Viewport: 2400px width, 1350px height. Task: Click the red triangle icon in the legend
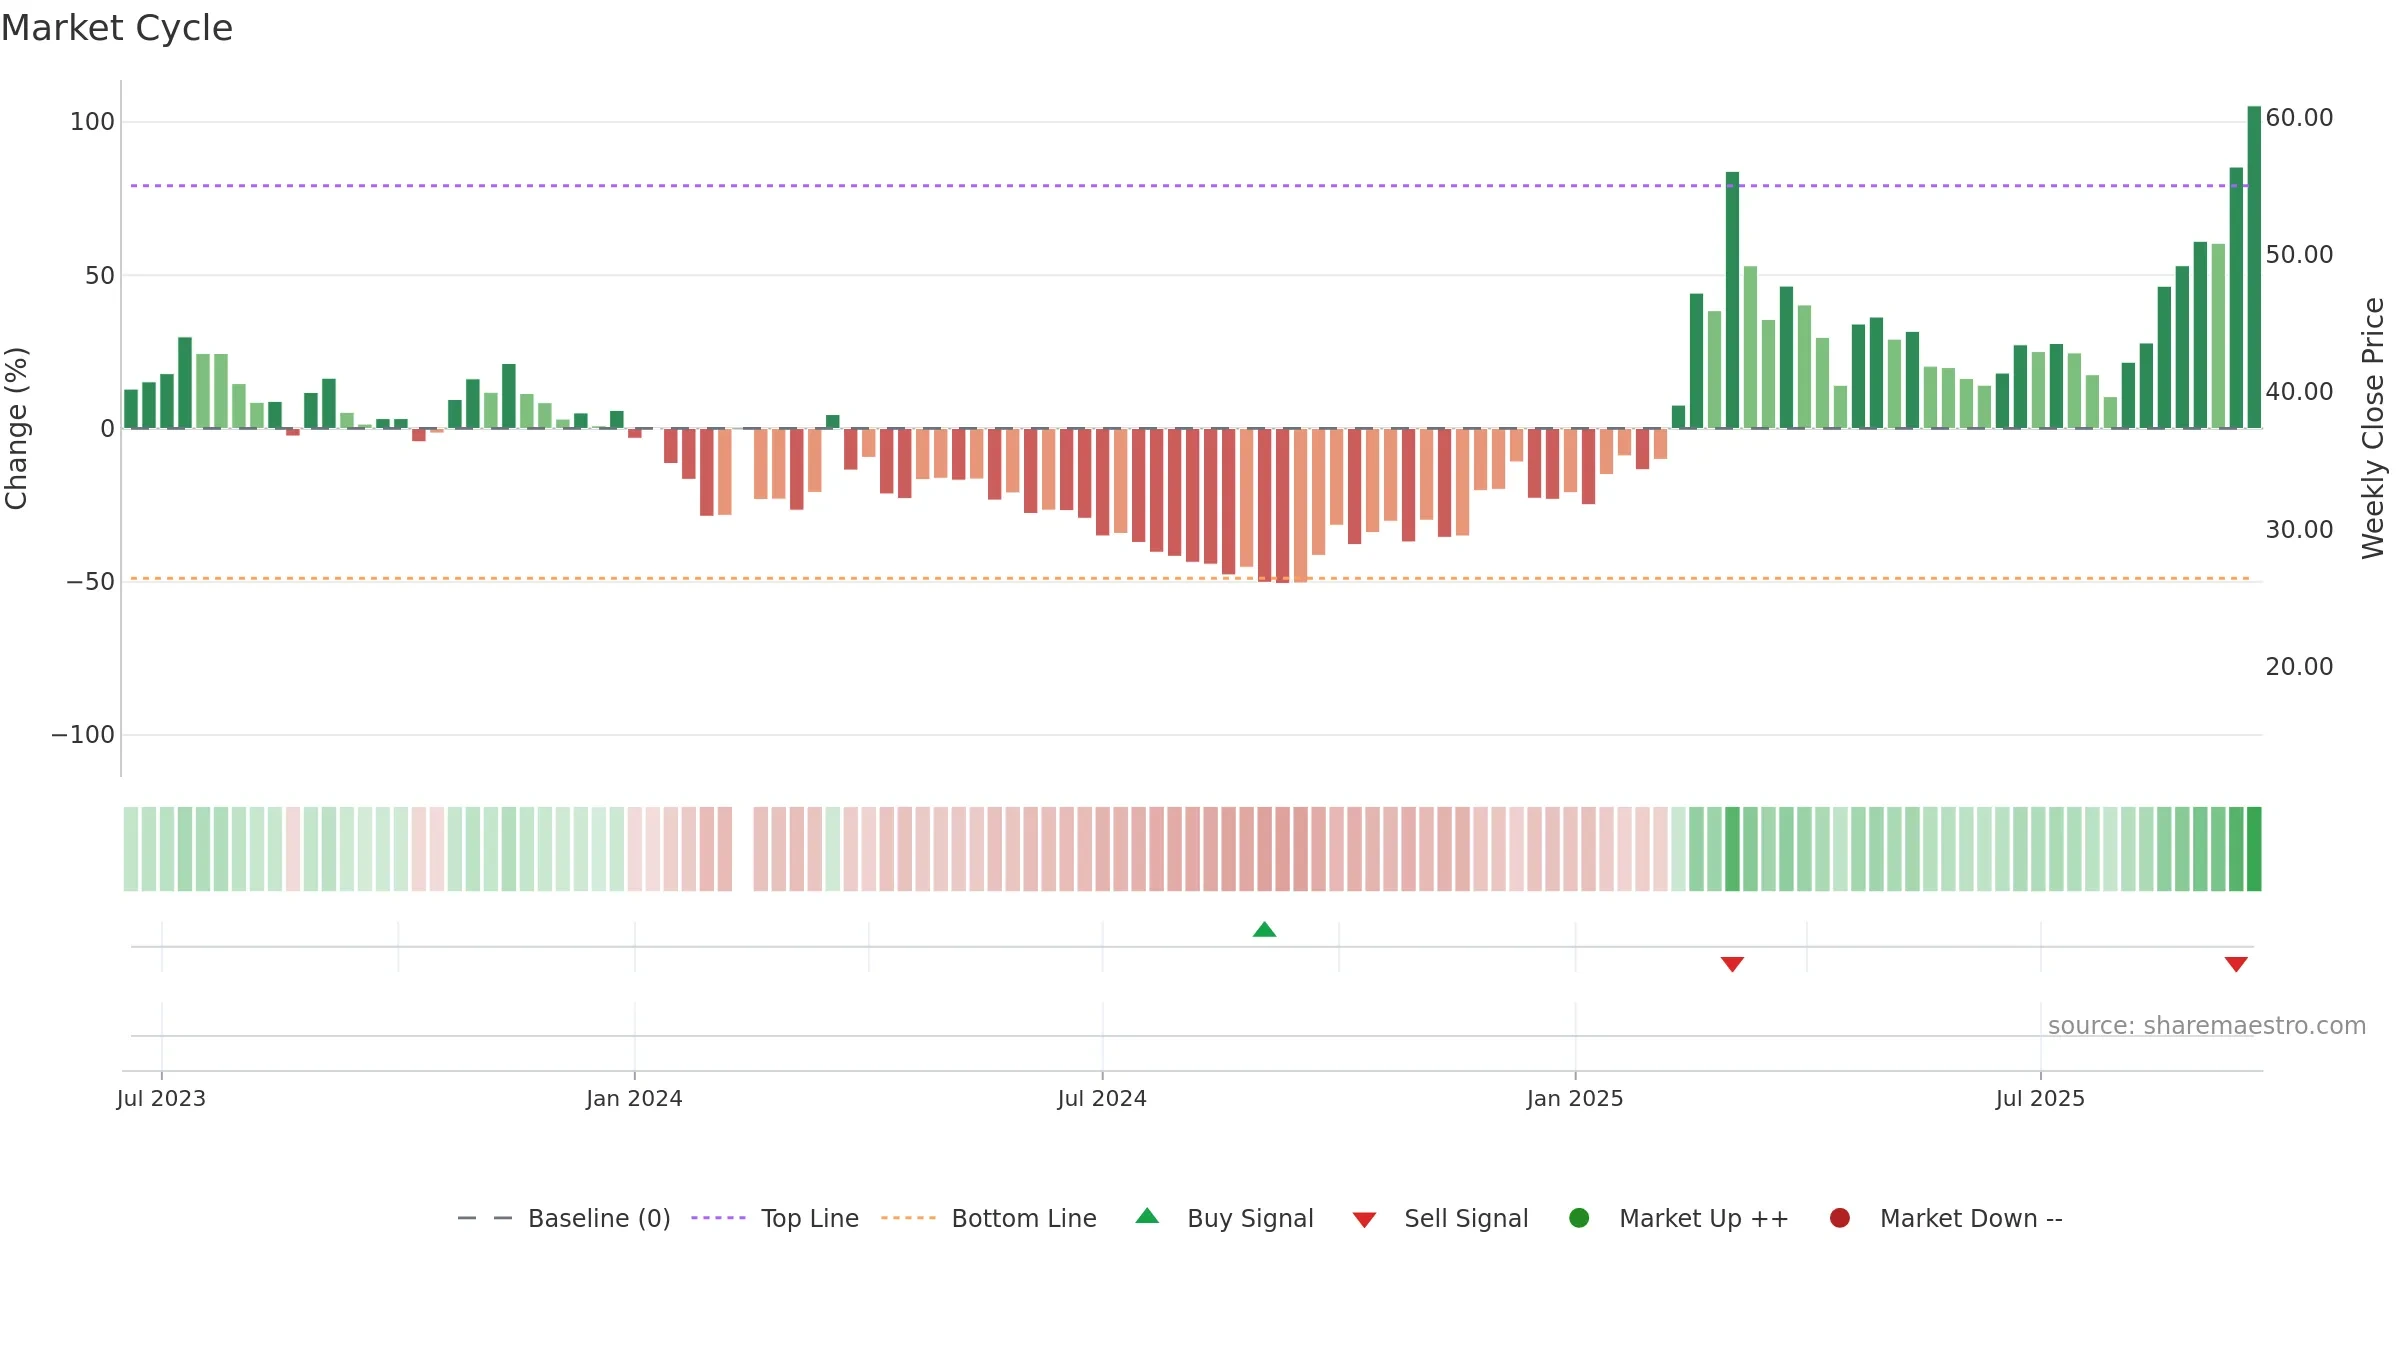coord(1364,1220)
